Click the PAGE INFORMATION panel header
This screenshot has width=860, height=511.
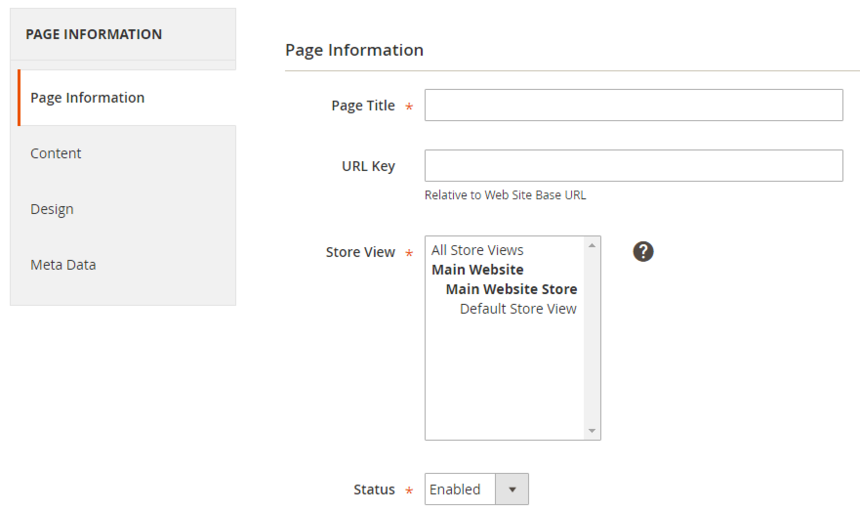(x=94, y=34)
